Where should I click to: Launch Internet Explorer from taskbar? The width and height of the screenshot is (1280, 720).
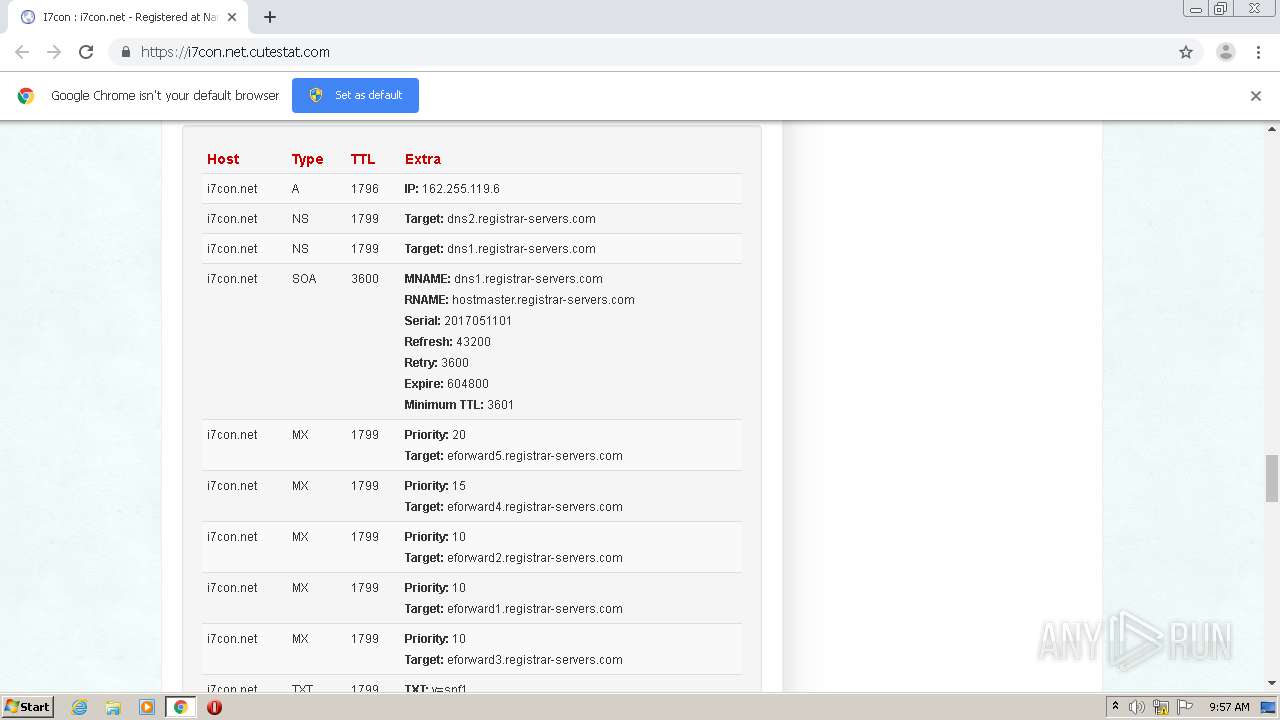(80, 707)
